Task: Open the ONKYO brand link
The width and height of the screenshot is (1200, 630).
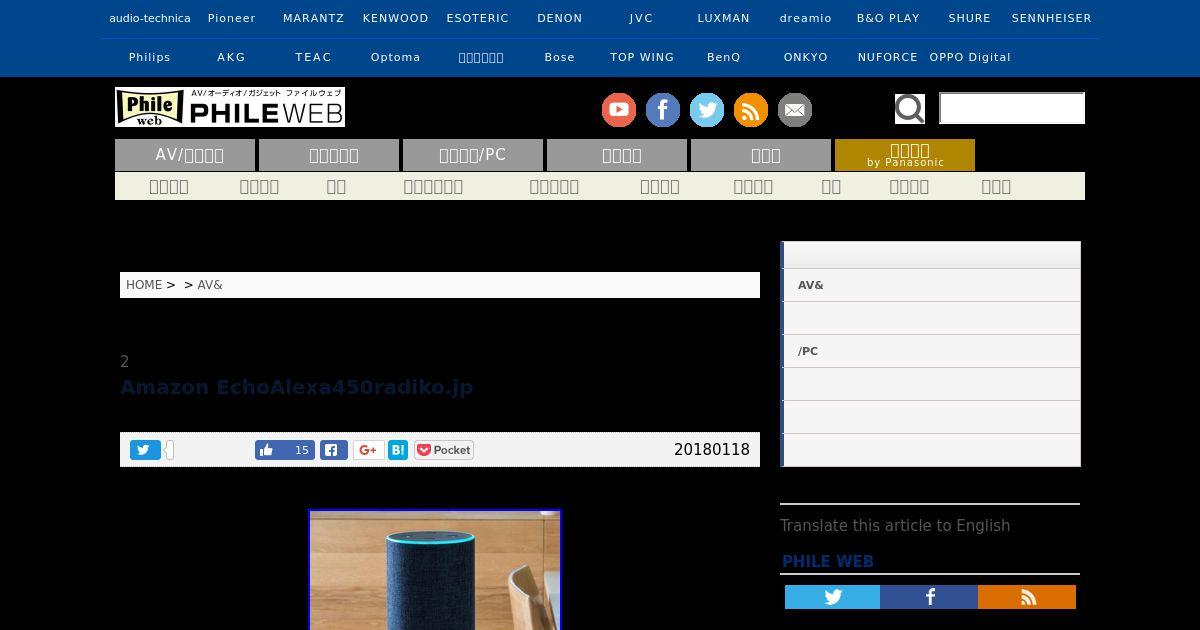Action: 806,57
